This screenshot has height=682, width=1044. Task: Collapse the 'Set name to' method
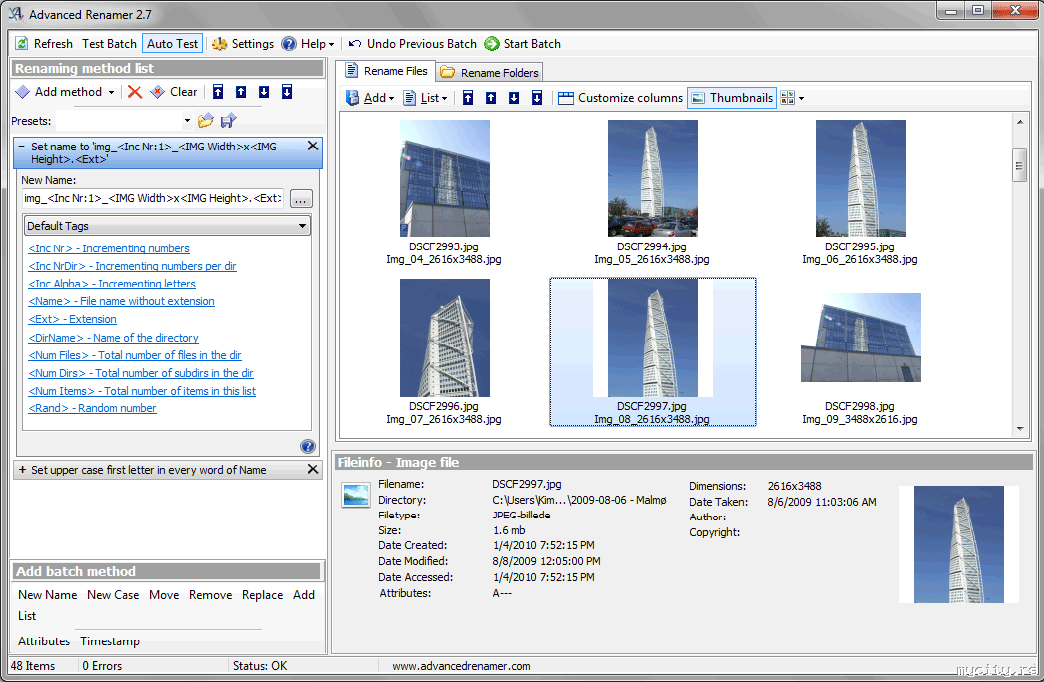21,146
